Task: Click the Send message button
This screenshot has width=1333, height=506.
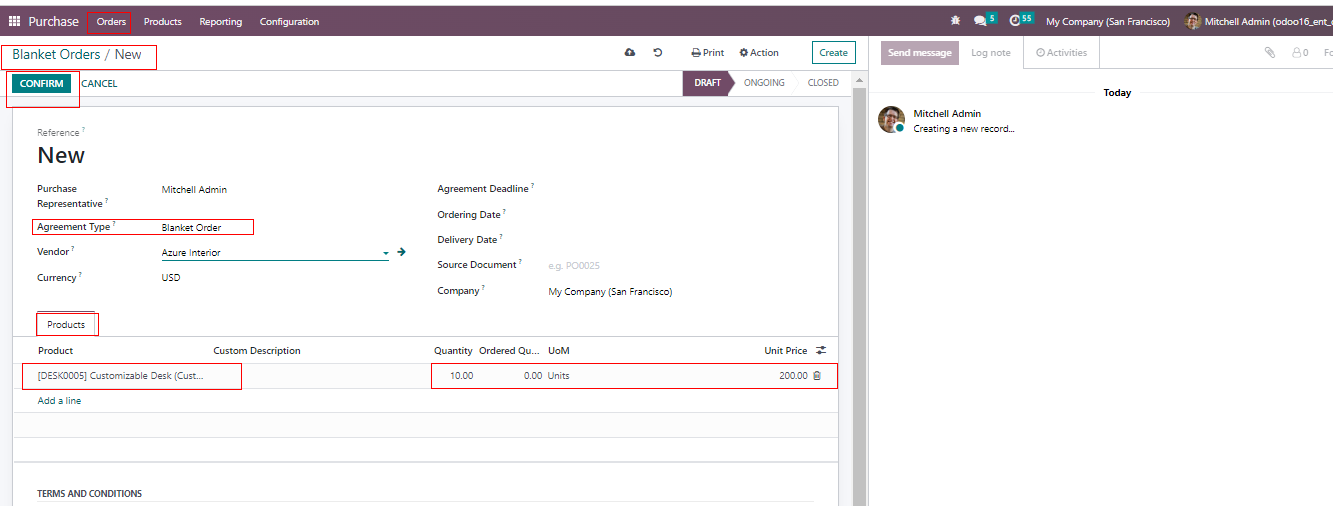Action: point(919,53)
